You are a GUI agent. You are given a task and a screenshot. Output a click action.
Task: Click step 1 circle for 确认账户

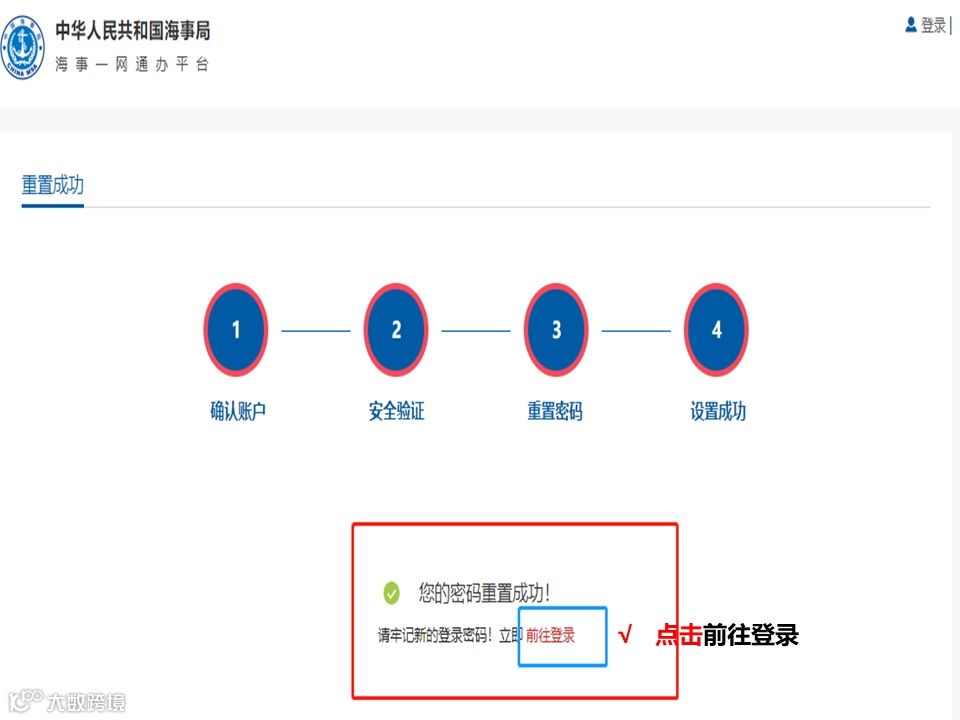pos(236,330)
